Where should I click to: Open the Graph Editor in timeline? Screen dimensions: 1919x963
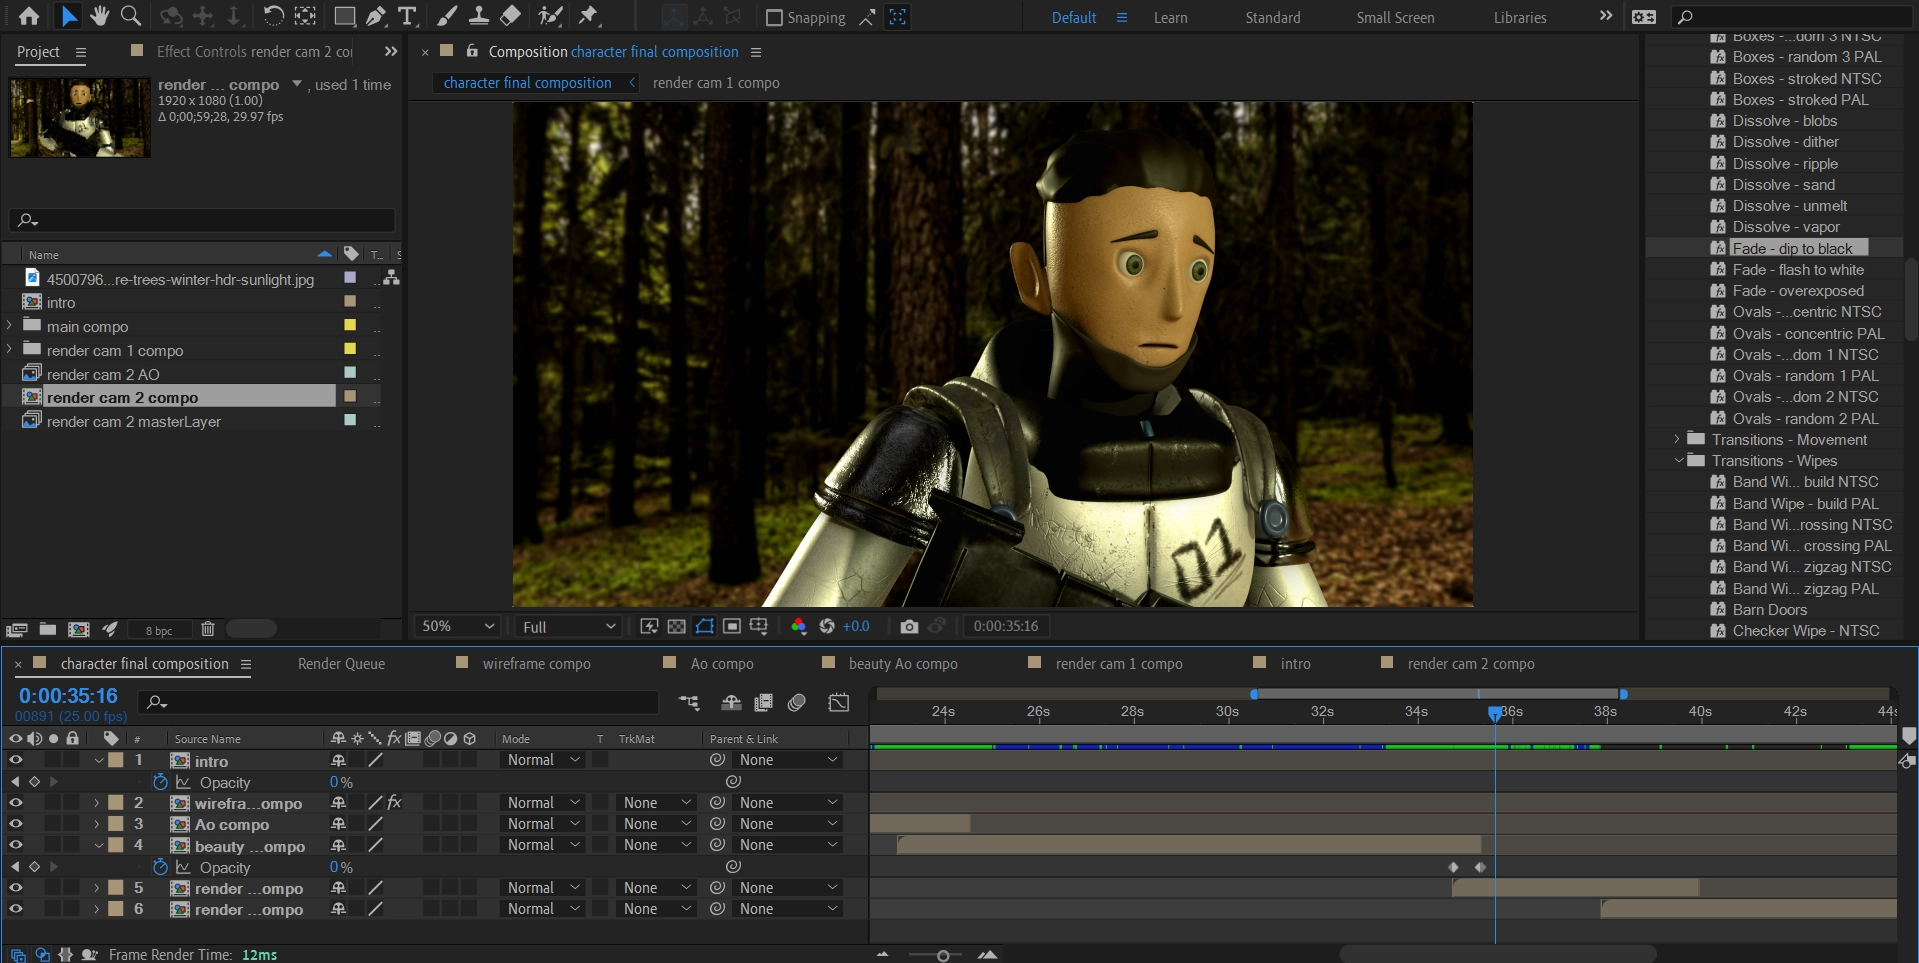coord(839,703)
